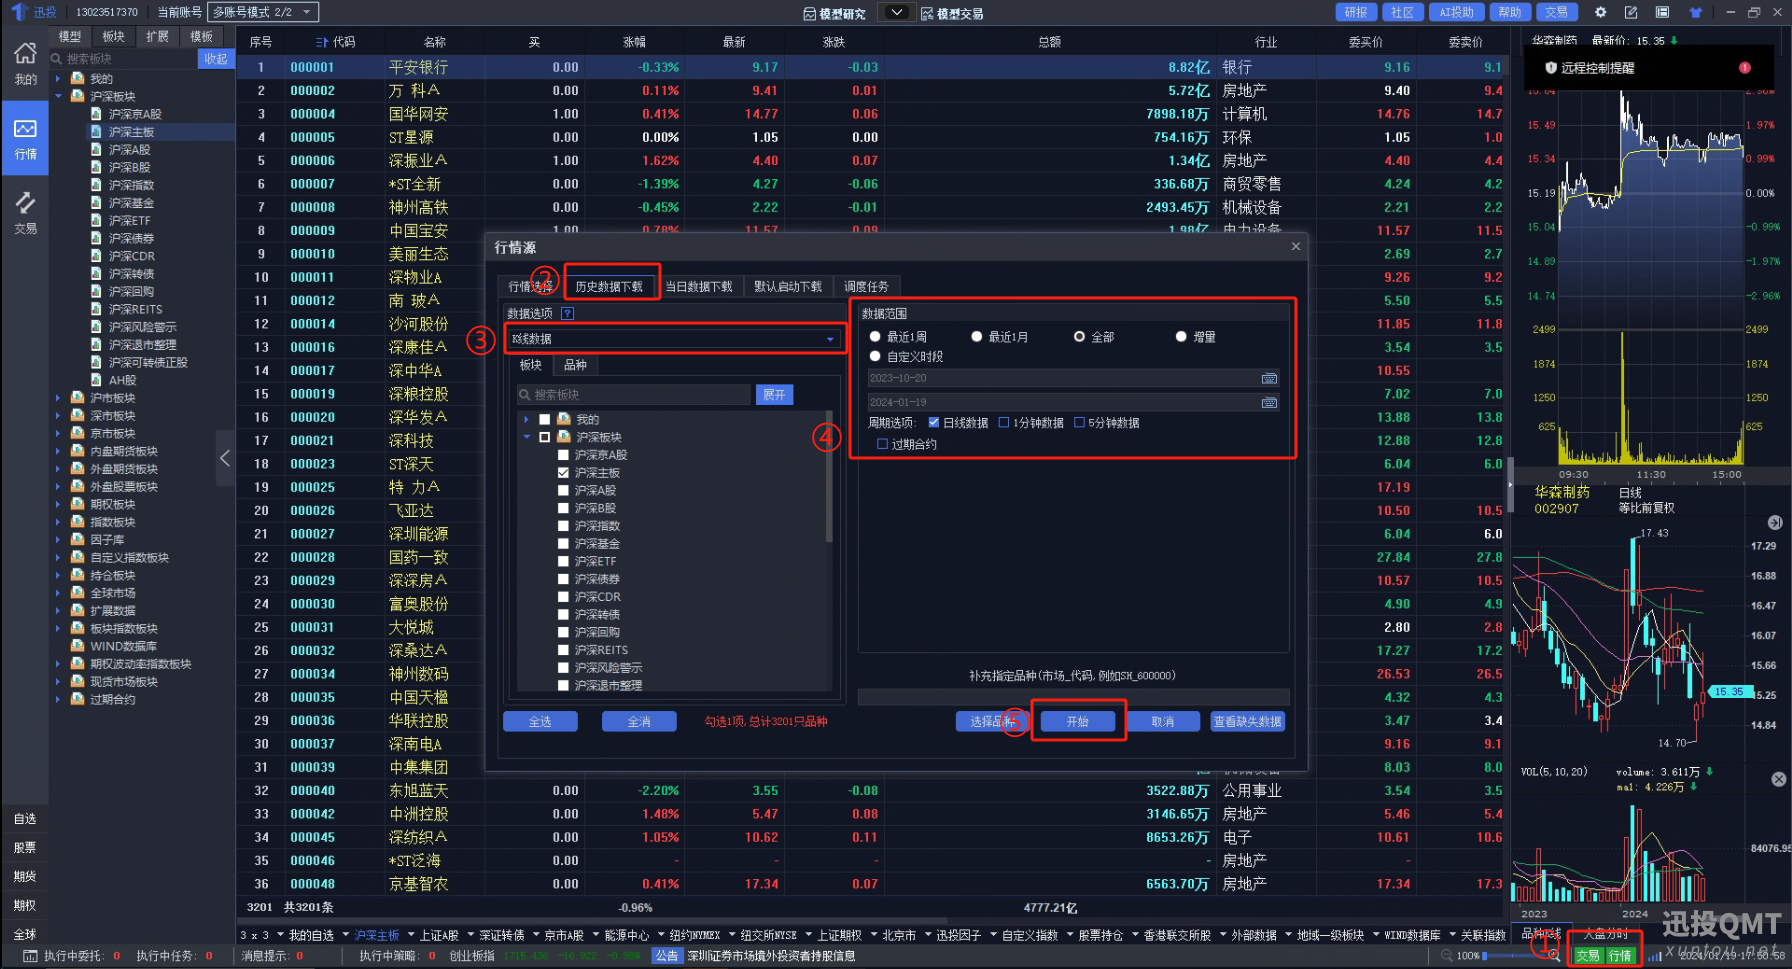Toggle the 日线数据 checkbox
The width and height of the screenshot is (1792, 969).
pos(934,423)
